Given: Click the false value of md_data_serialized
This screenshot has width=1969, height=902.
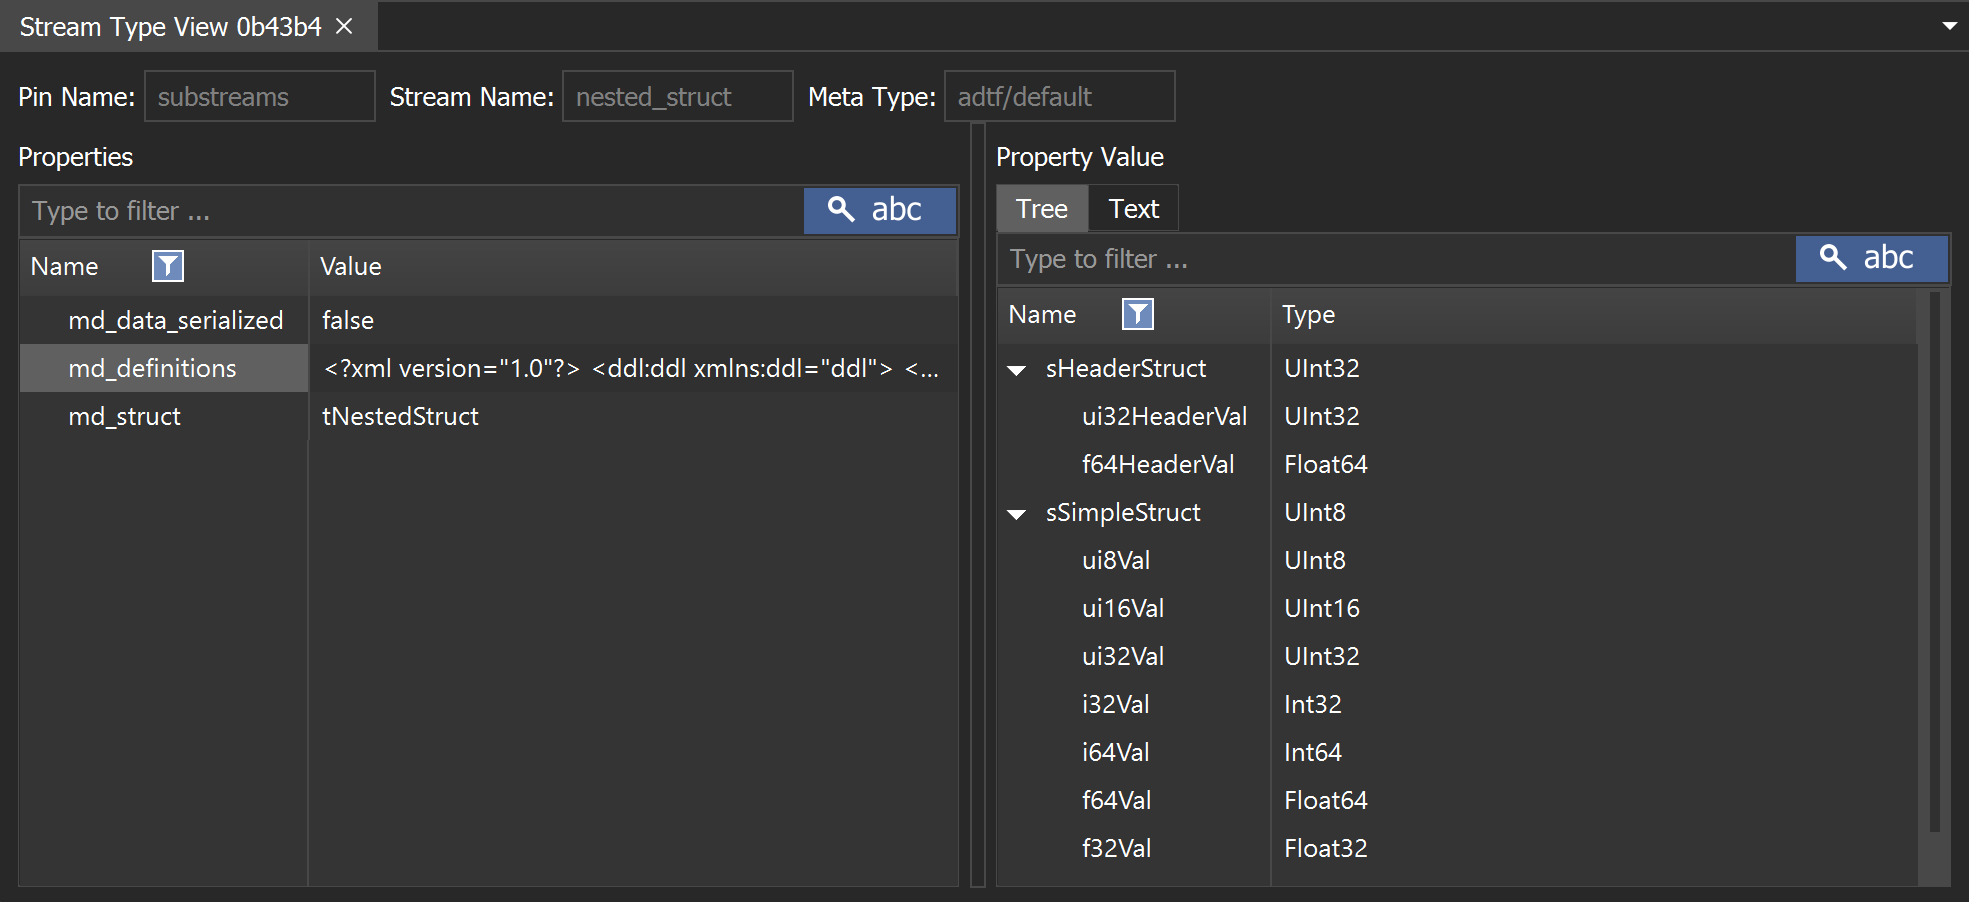Looking at the screenshot, I should (x=348, y=320).
